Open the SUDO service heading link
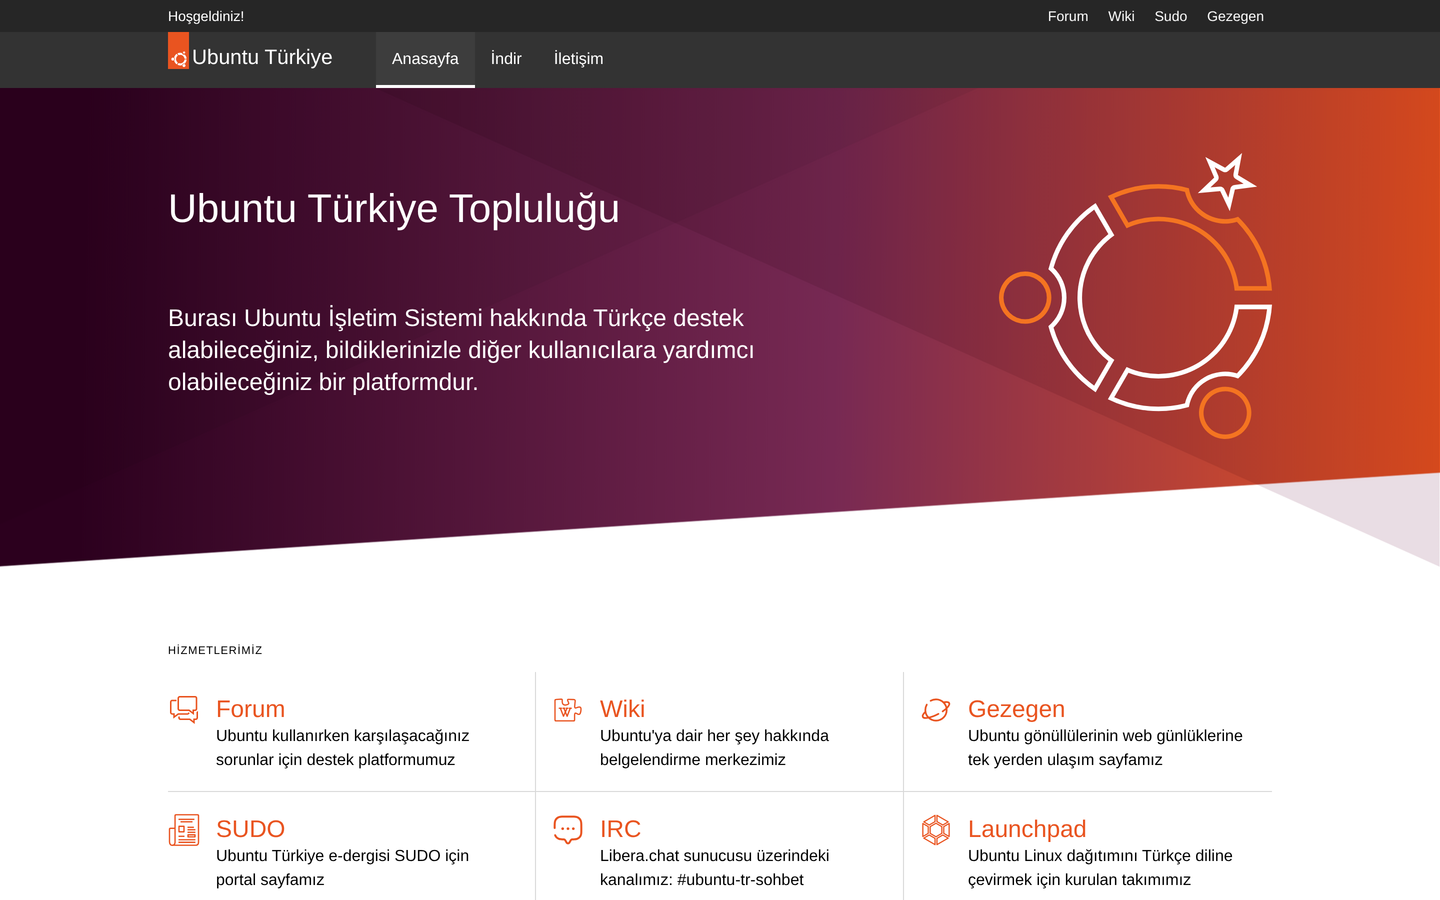Image resolution: width=1440 pixels, height=900 pixels. pyautogui.click(x=251, y=829)
